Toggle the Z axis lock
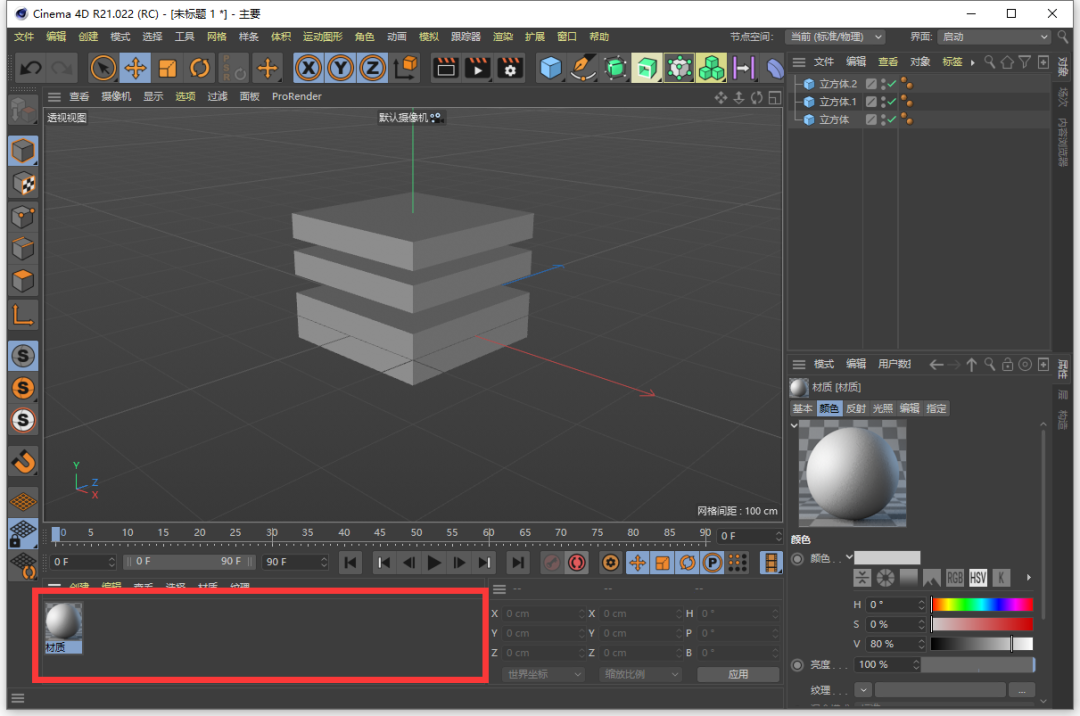Viewport: 1080px width, 716px height. pyautogui.click(x=372, y=68)
